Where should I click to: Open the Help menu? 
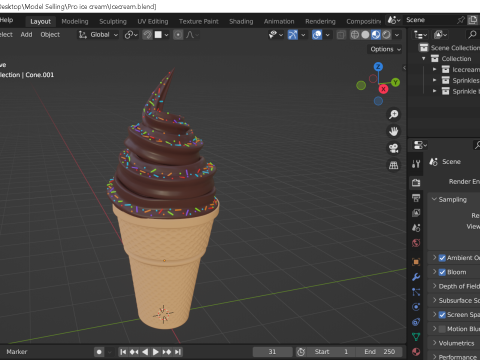click(x=6, y=20)
